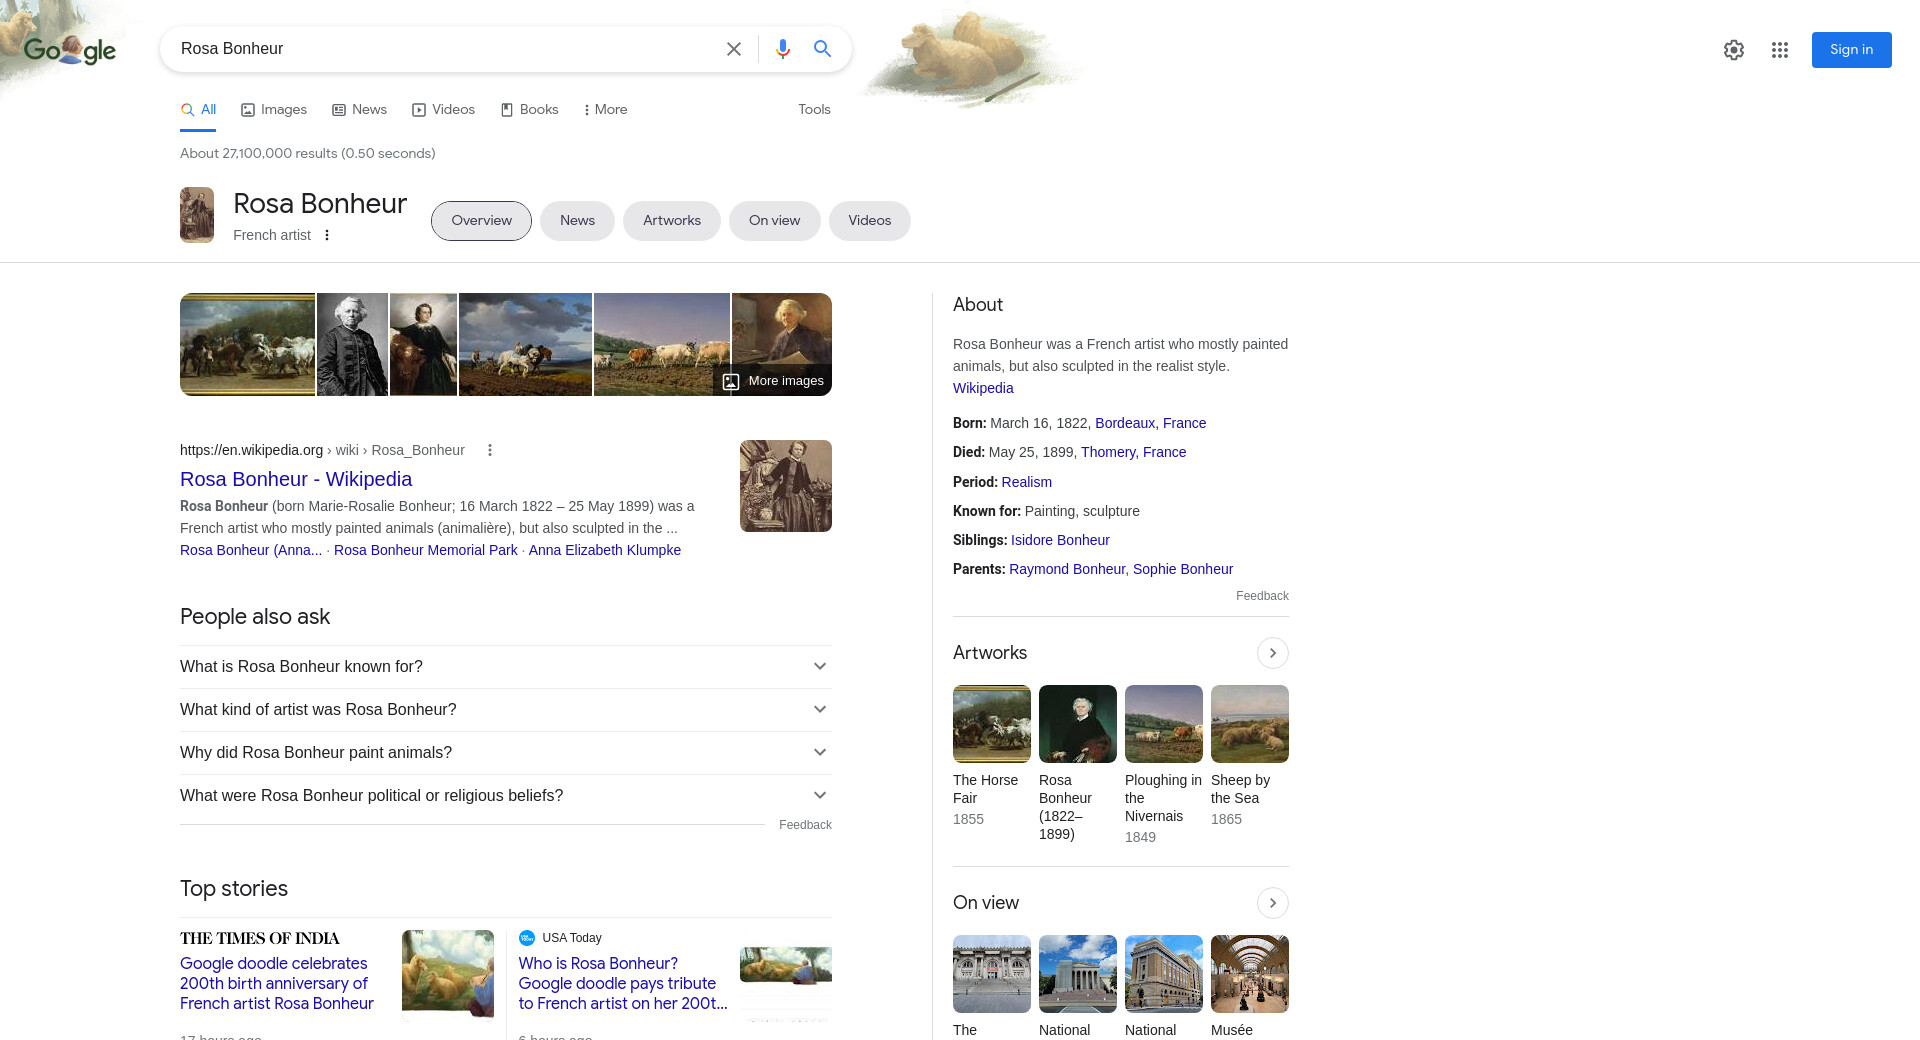Open The Horse Fair artwork thumbnail
Image resolution: width=1920 pixels, height=1040 pixels.
(x=991, y=724)
